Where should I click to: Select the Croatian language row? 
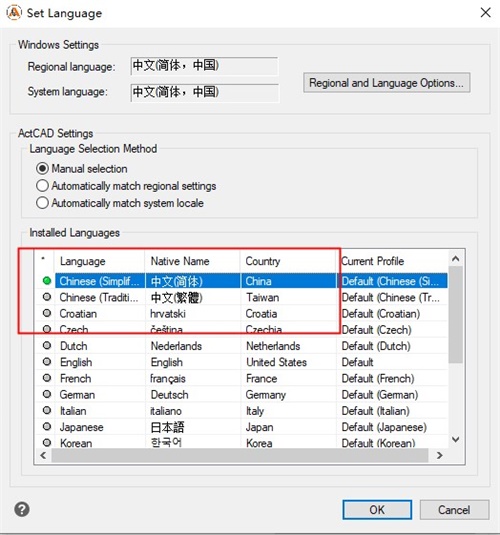point(242,313)
